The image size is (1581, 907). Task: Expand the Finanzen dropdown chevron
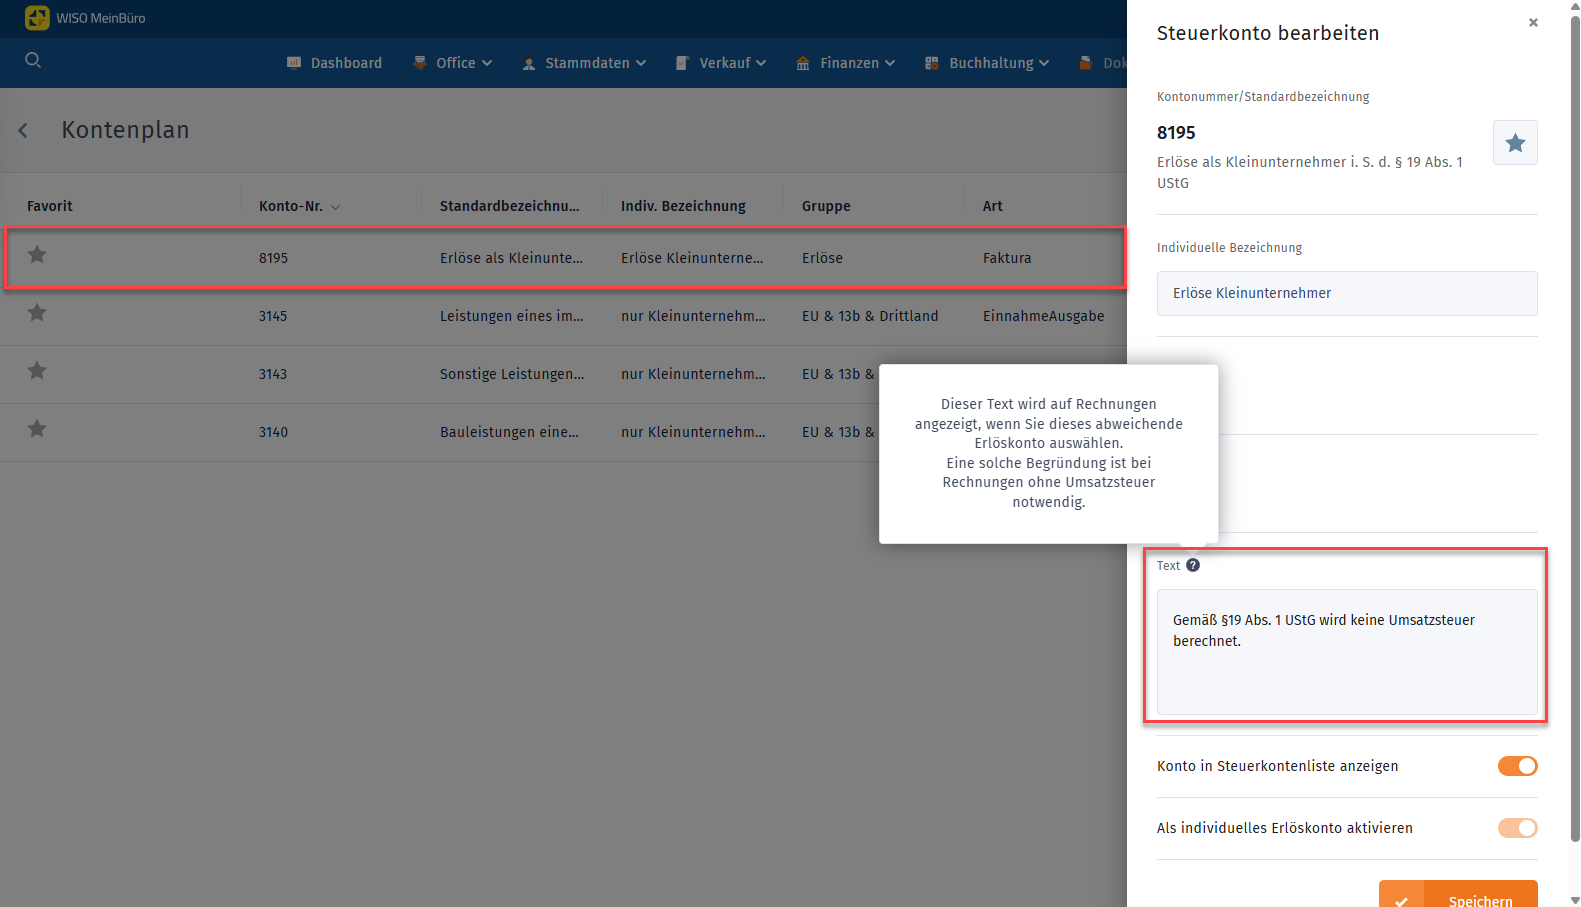(x=890, y=63)
